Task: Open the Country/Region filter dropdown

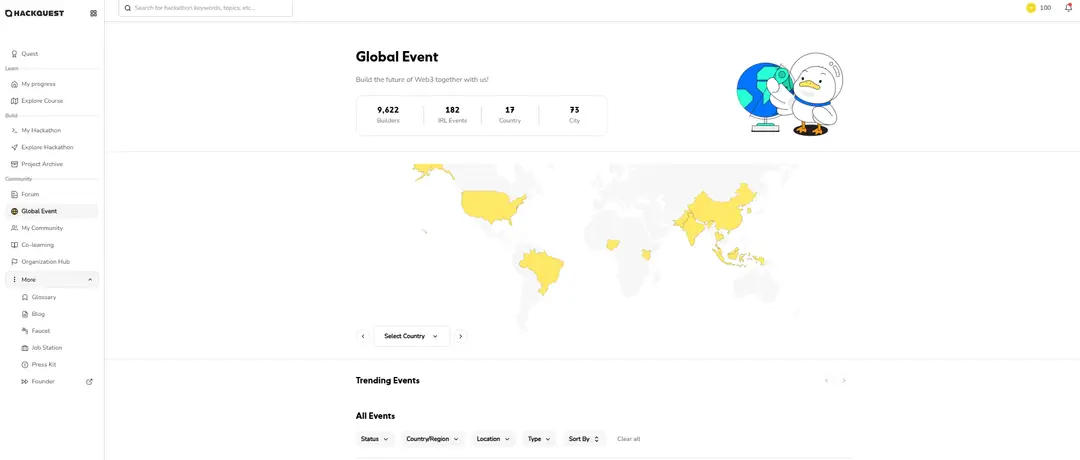Action: tap(432, 439)
